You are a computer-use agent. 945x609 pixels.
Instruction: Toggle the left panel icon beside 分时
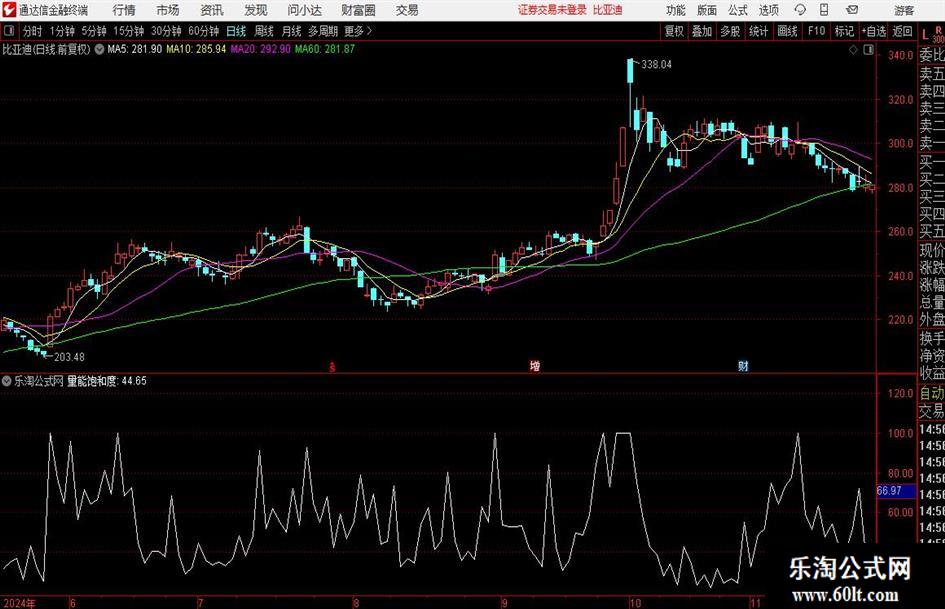[9, 31]
